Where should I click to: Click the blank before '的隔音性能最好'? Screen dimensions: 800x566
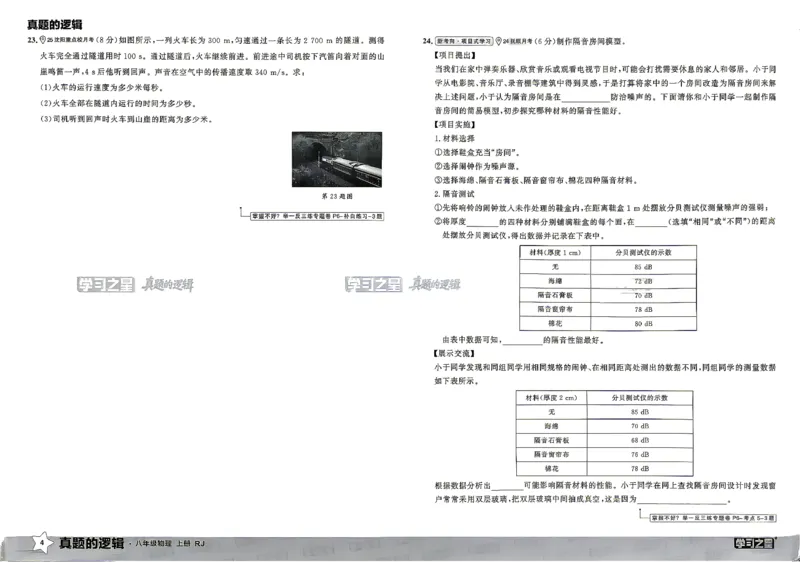tap(522, 340)
